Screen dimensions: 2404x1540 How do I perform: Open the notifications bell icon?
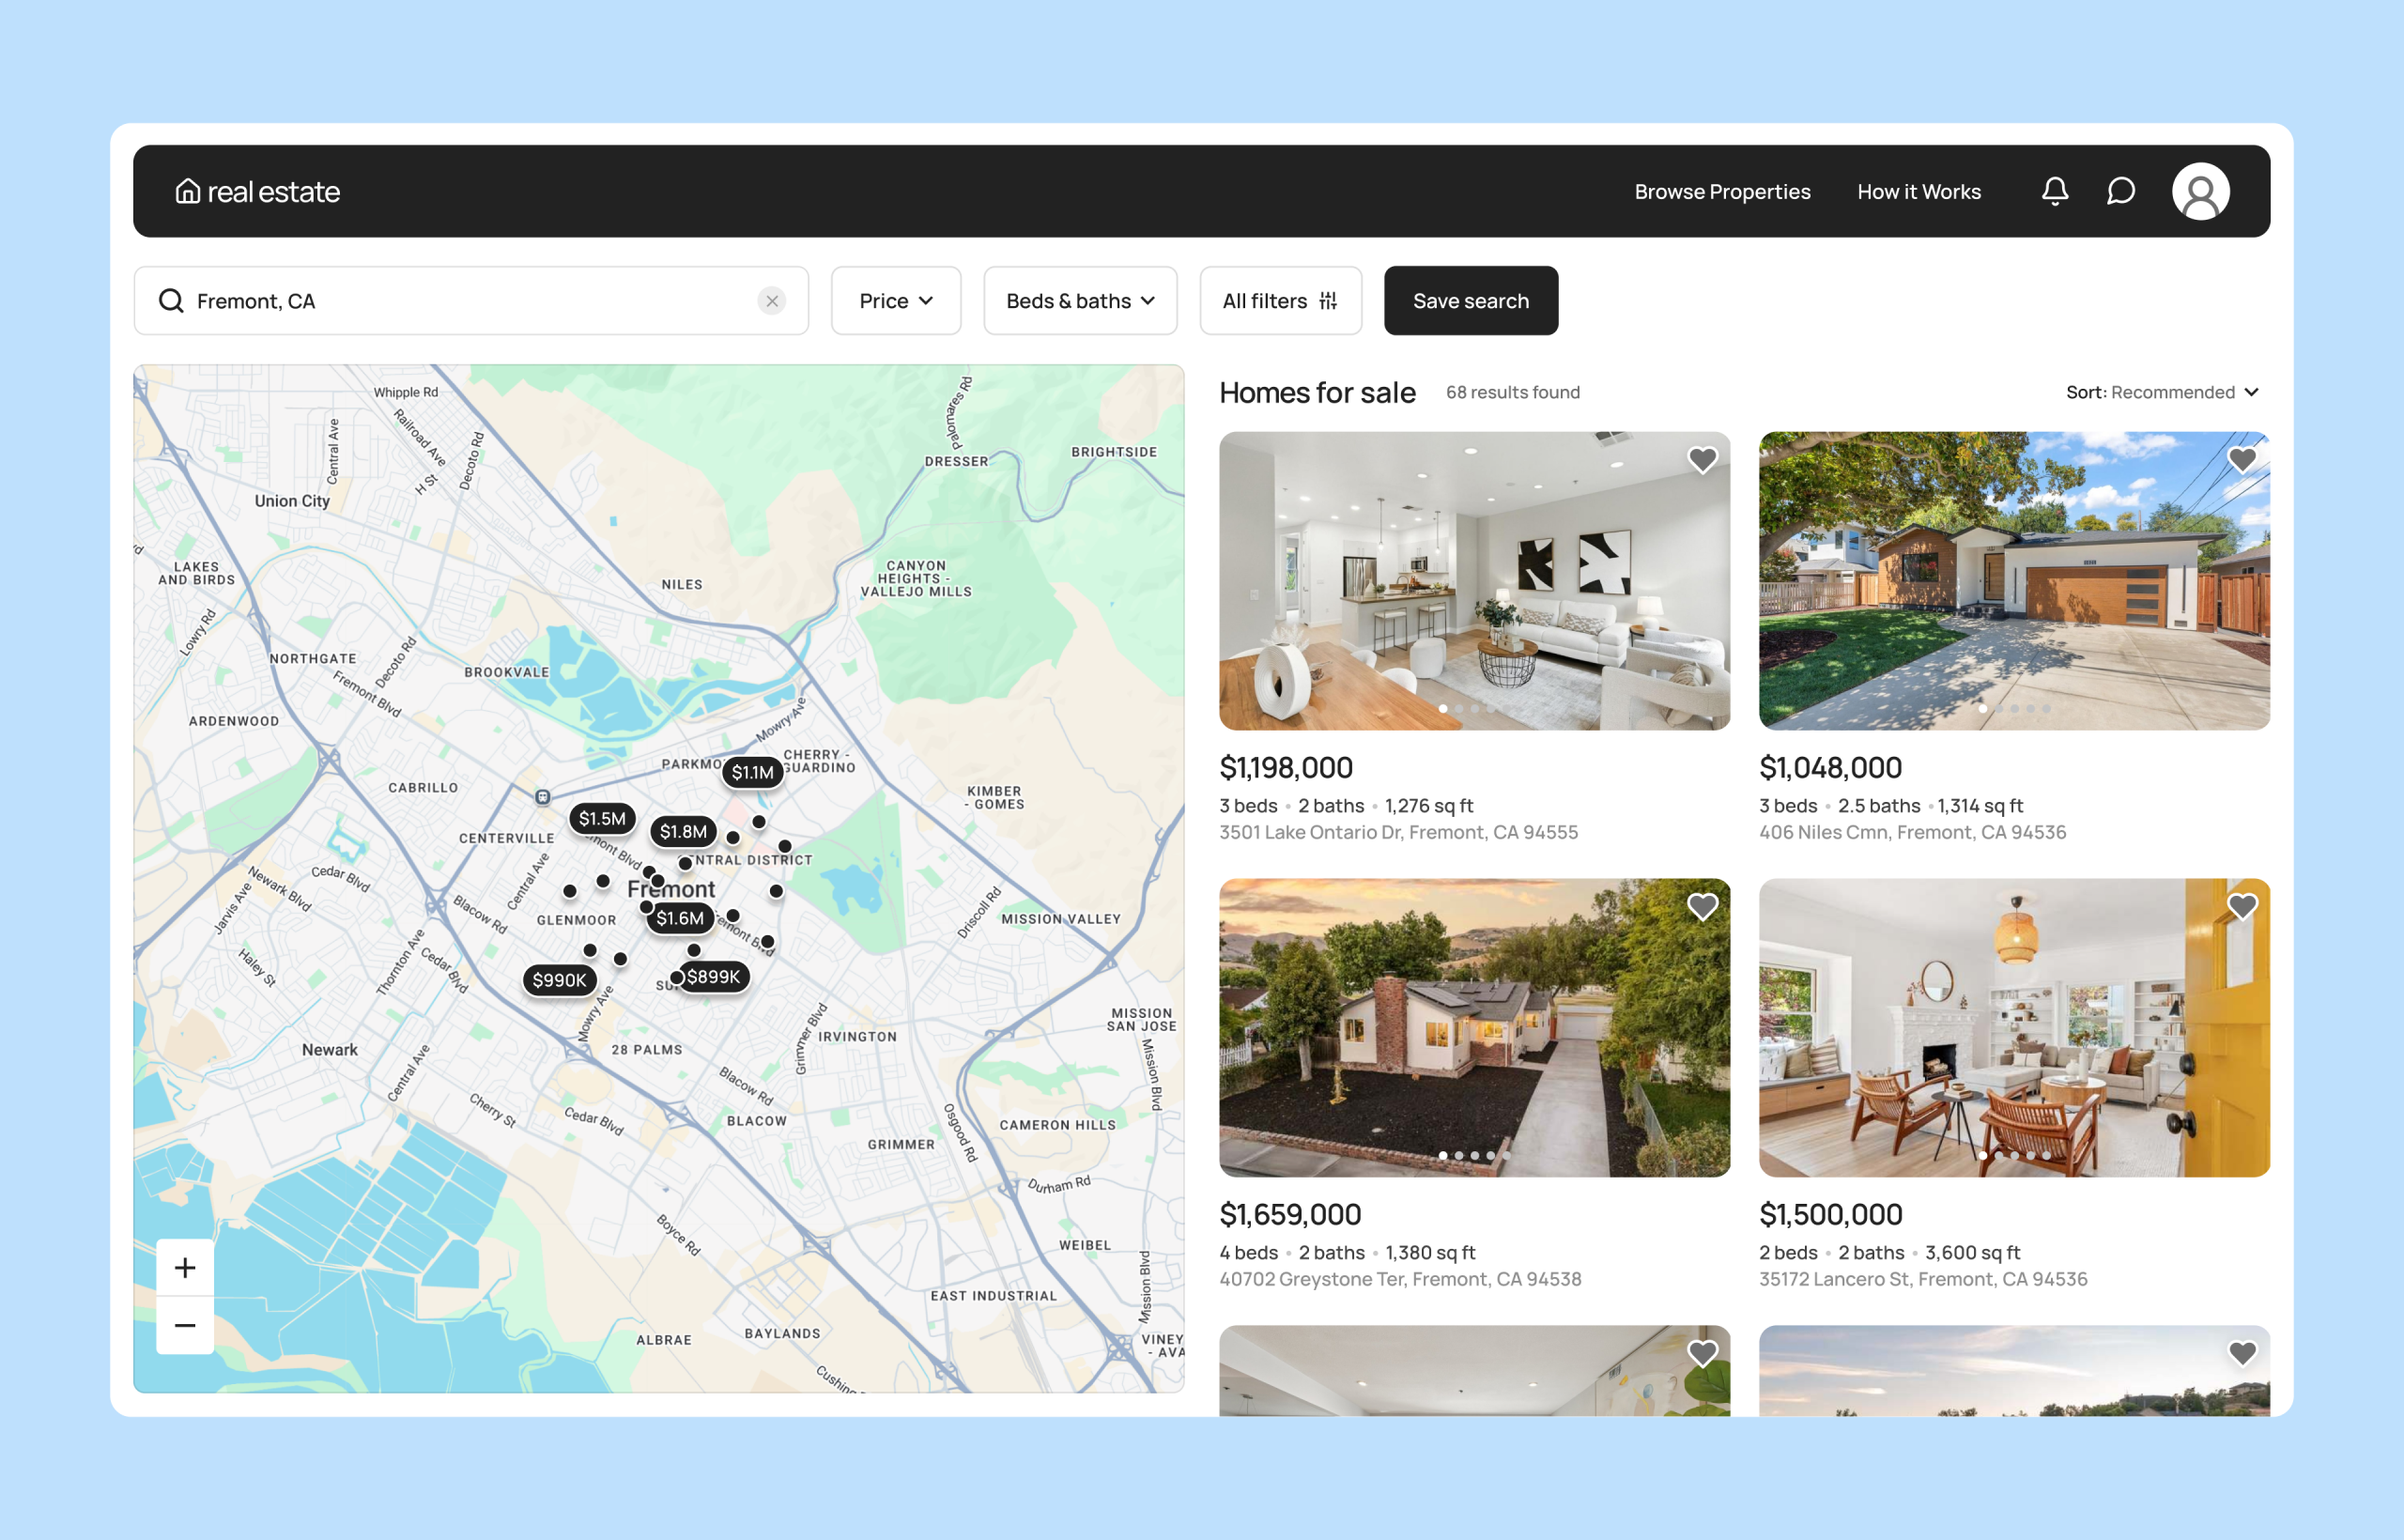(x=2054, y=191)
